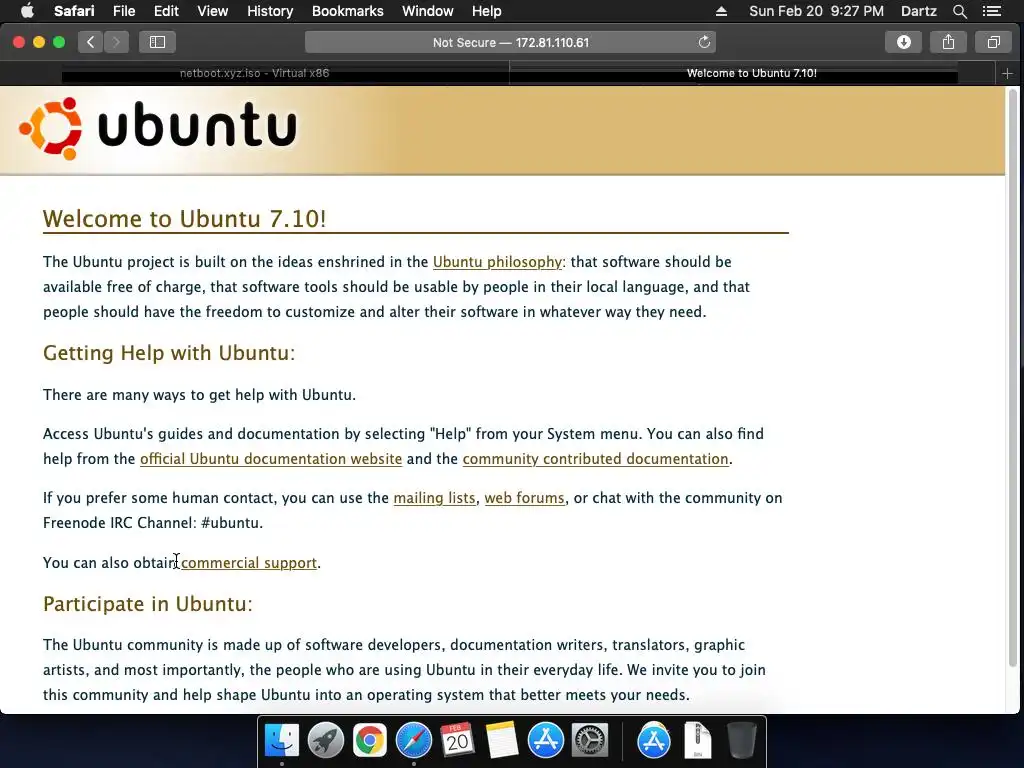Click the forward navigation arrow
The height and width of the screenshot is (768, 1024).
coord(116,42)
